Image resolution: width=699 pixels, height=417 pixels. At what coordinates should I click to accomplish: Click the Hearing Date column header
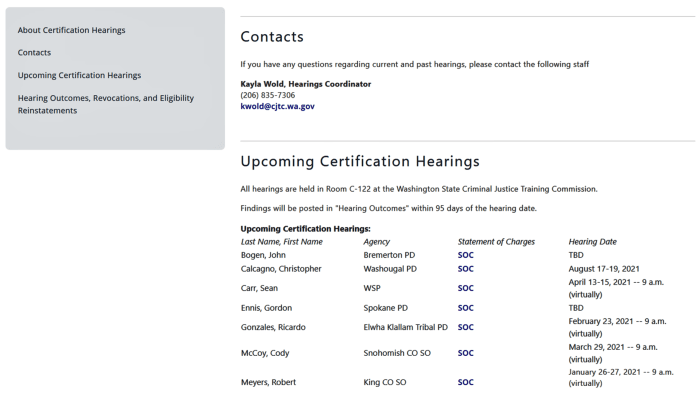coord(592,242)
